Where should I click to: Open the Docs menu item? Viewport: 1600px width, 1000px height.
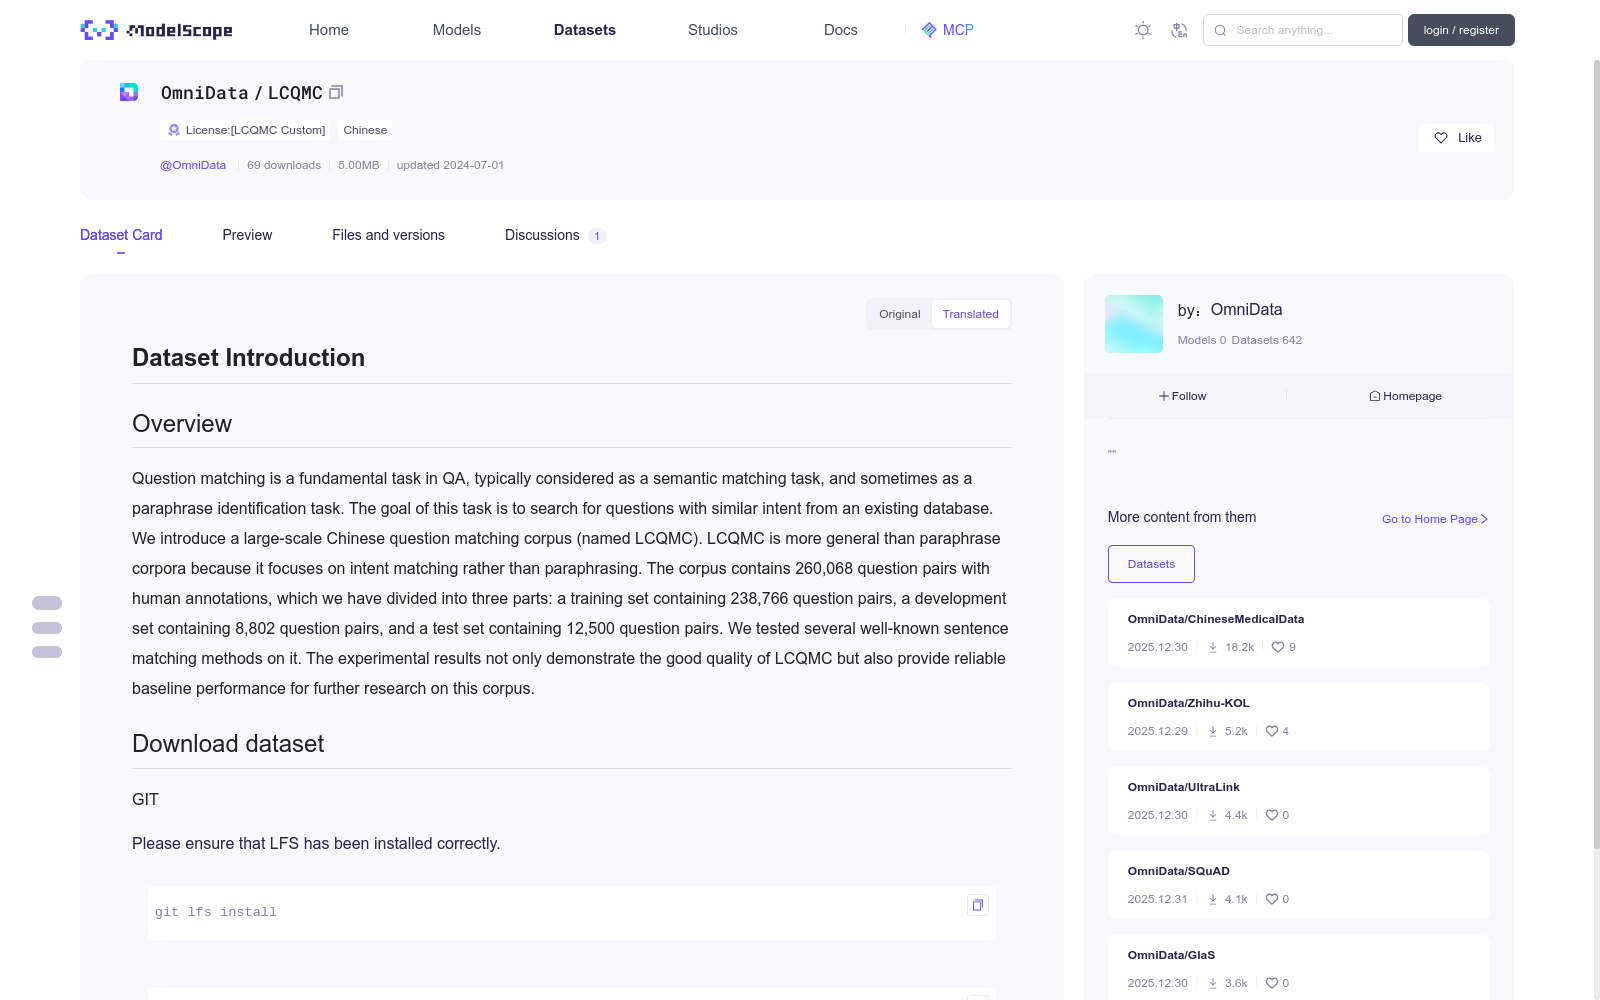pyautogui.click(x=841, y=30)
